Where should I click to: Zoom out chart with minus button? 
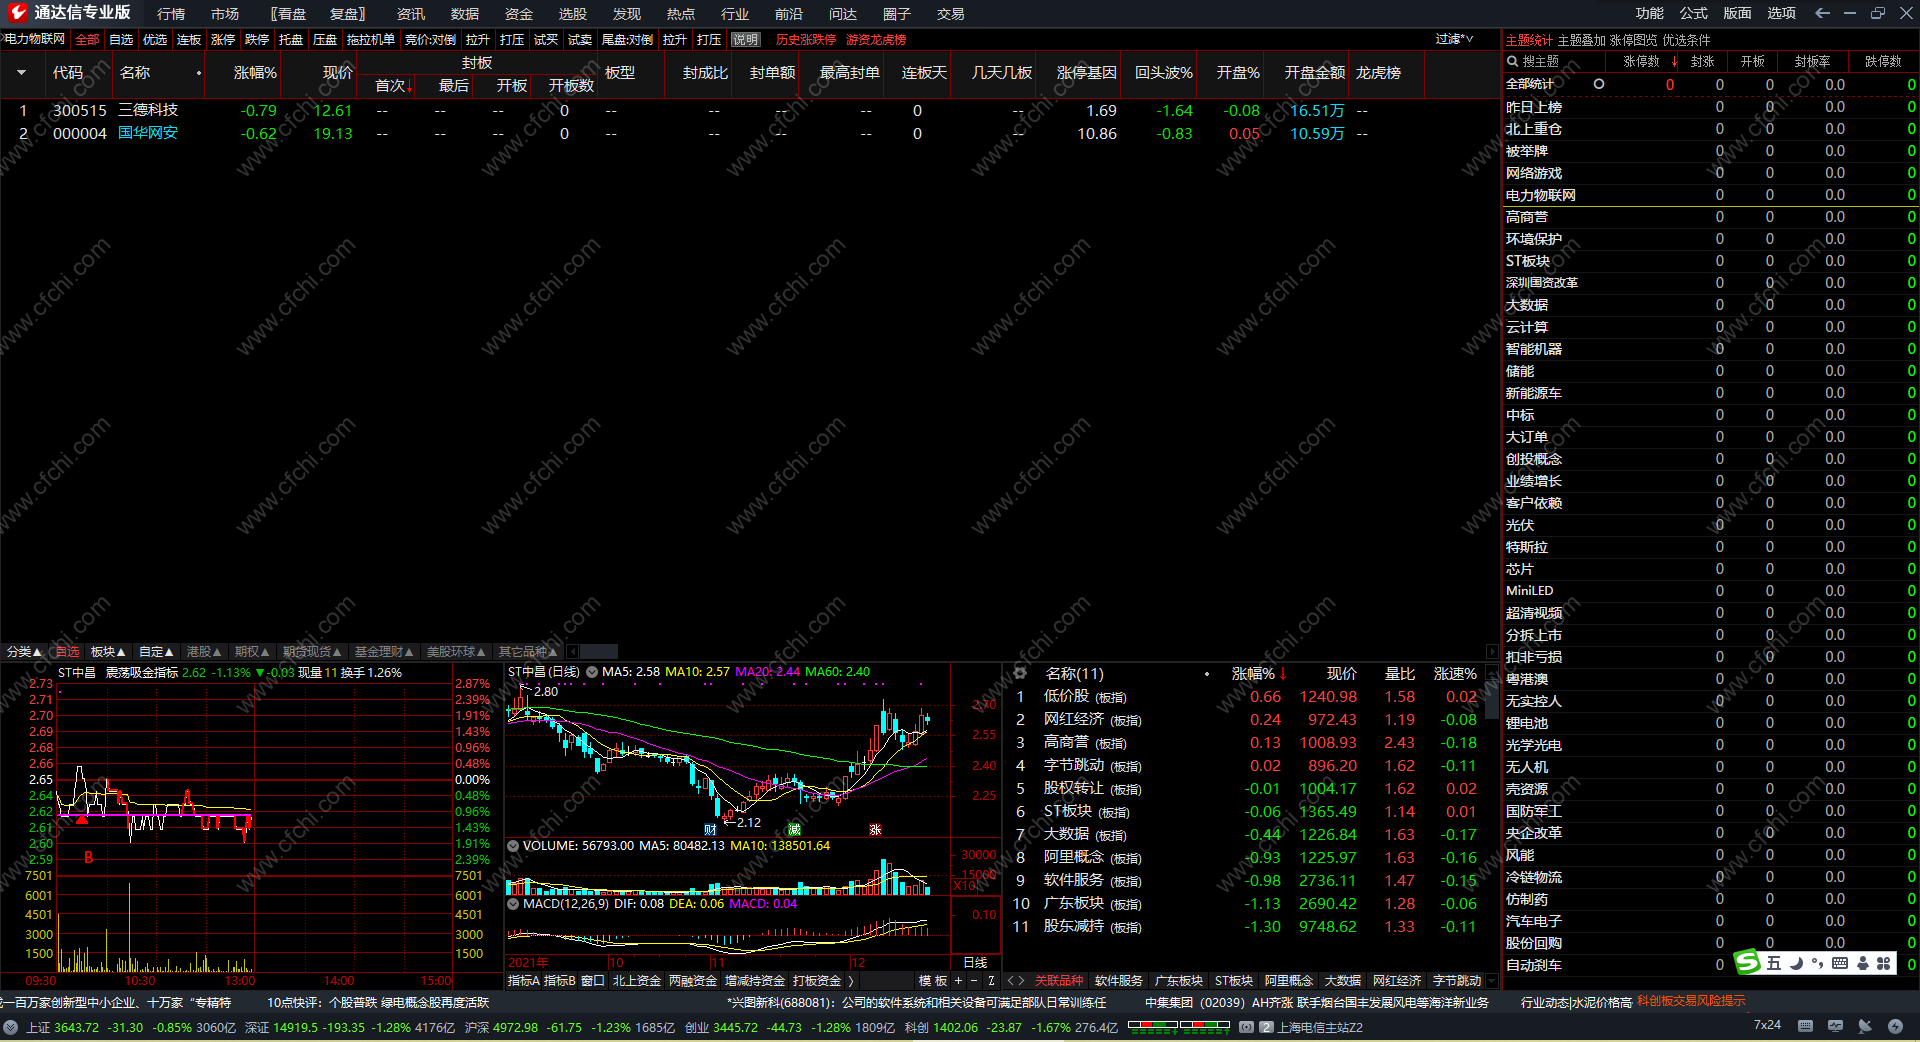[974, 981]
